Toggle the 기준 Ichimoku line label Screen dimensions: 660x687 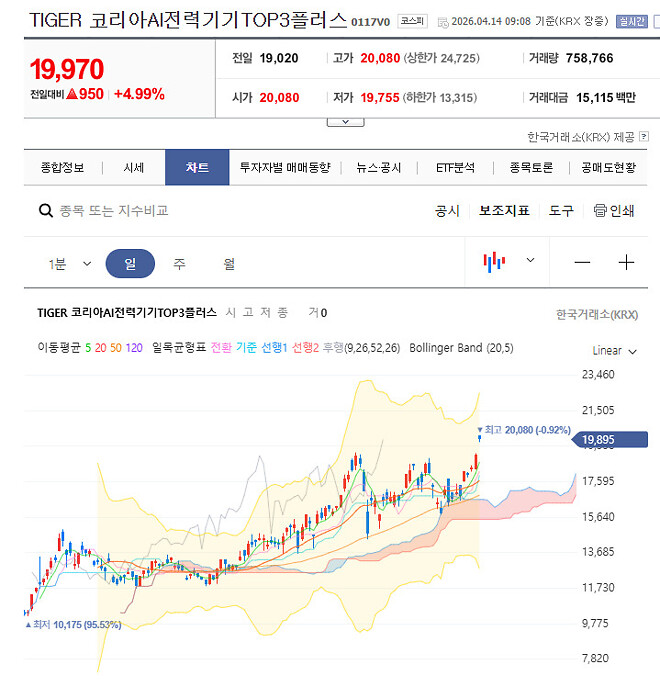click(x=246, y=347)
